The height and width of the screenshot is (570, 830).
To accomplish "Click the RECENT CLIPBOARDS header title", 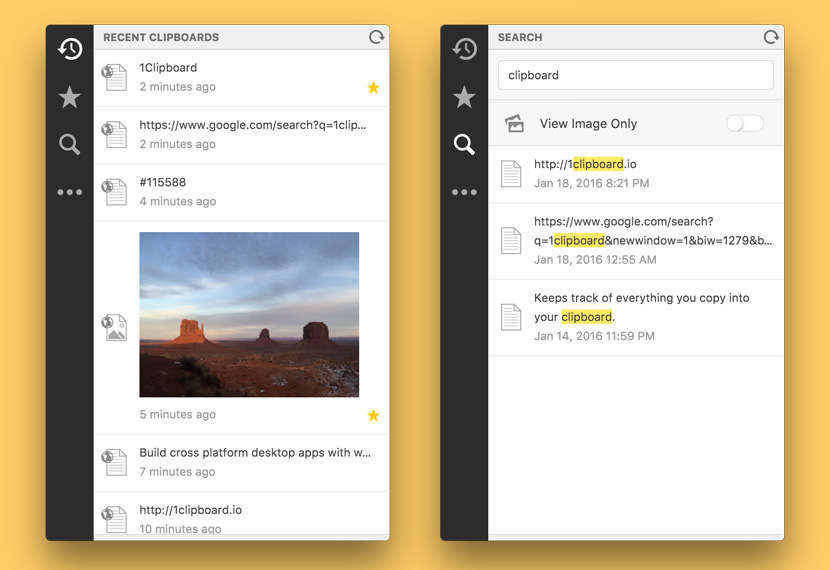I will [161, 38].
